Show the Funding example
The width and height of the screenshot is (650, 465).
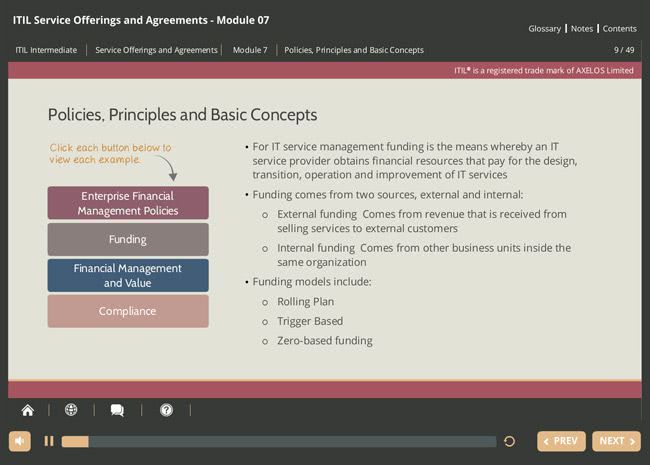128,240
